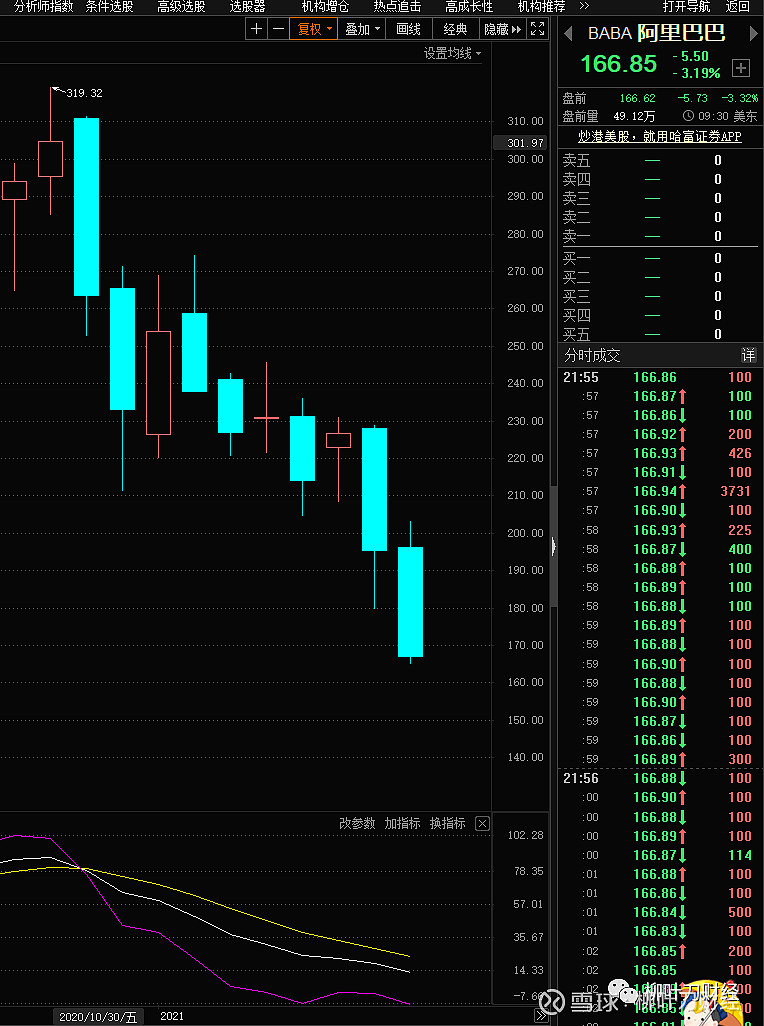Open 选股器 menu item

(247, 7)
